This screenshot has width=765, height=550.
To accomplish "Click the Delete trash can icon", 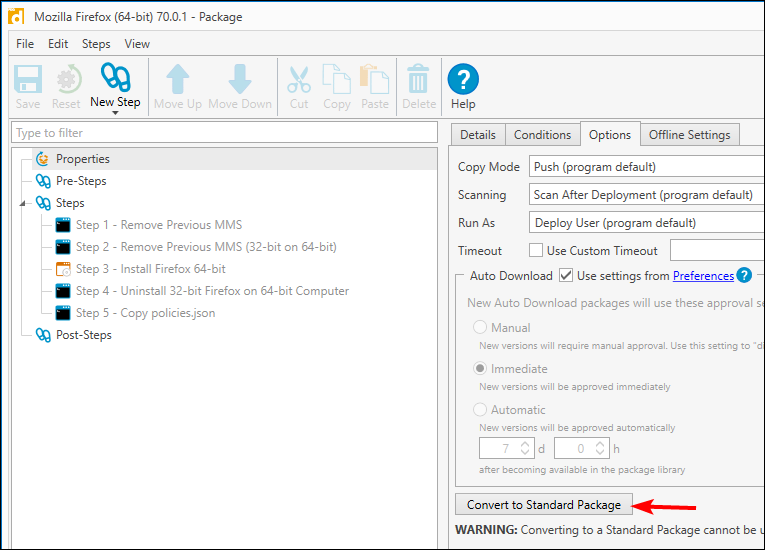I will click(x=419, y=80).
